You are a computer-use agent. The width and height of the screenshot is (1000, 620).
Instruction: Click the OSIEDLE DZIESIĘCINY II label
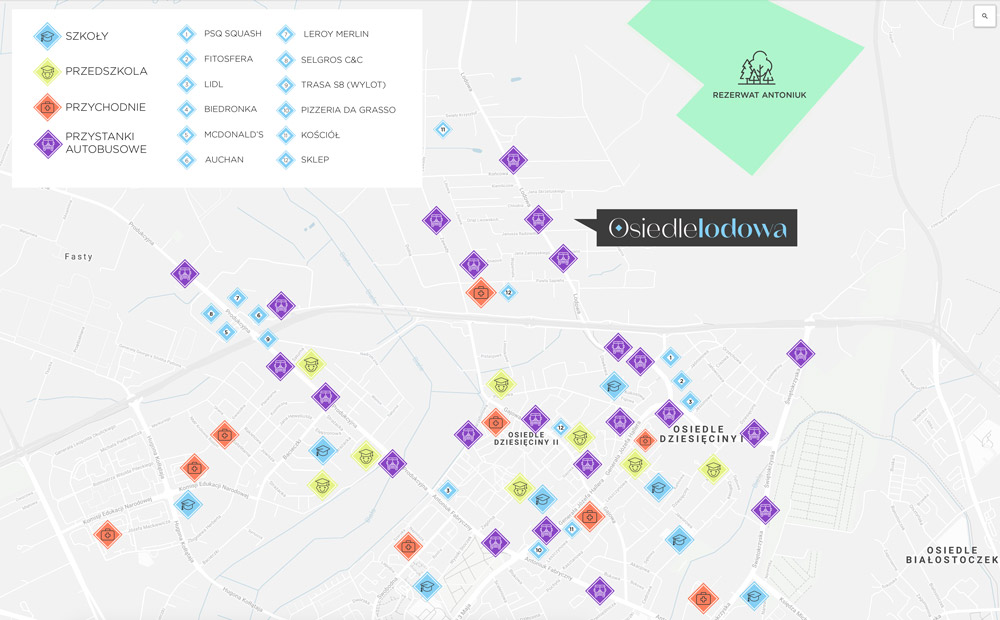coord(526,438)
